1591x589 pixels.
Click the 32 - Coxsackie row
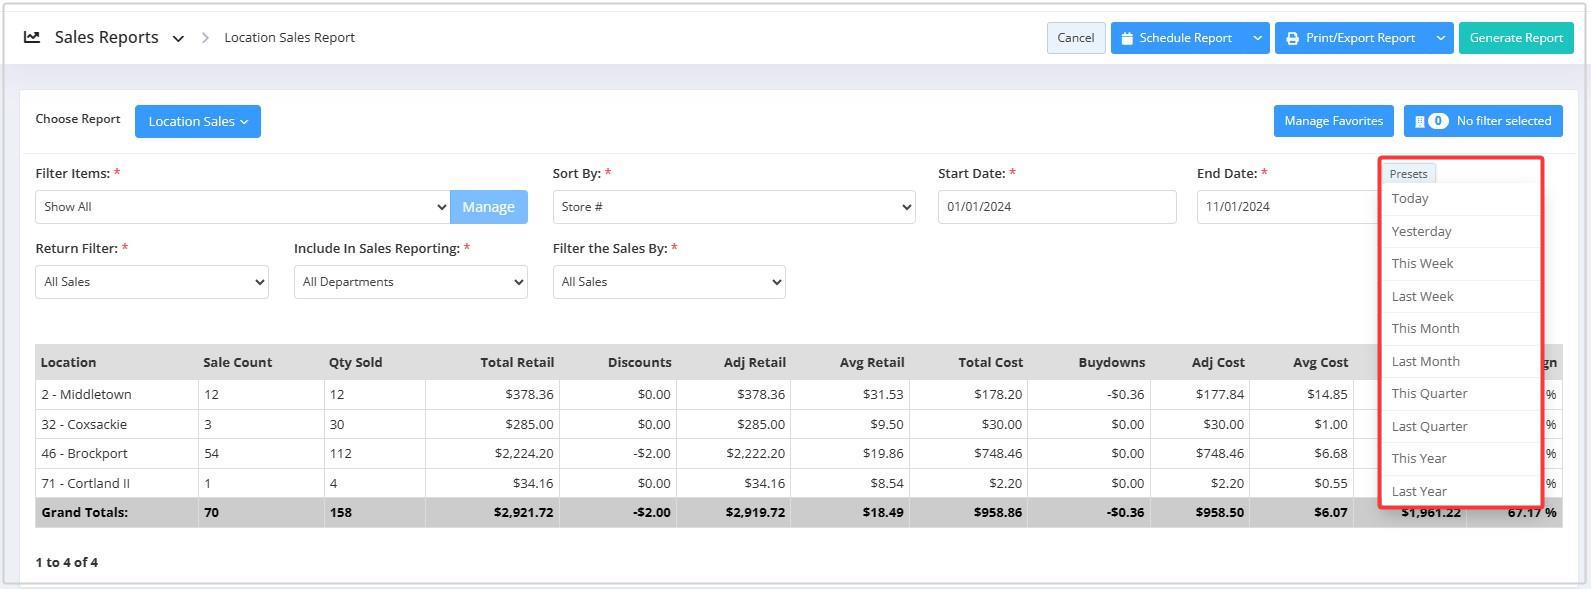coord(798,424)
